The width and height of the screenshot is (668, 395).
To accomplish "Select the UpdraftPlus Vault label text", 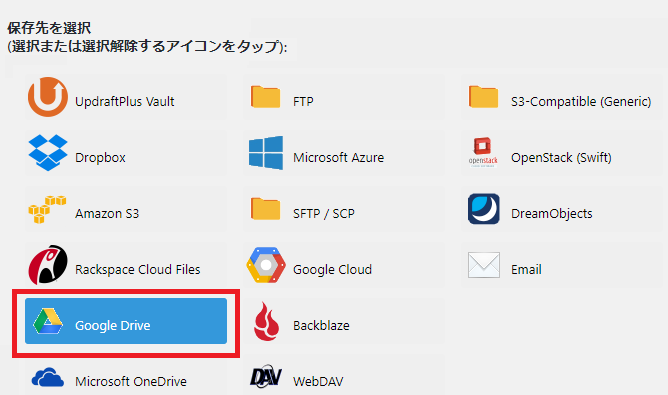I will click(124, 101).
